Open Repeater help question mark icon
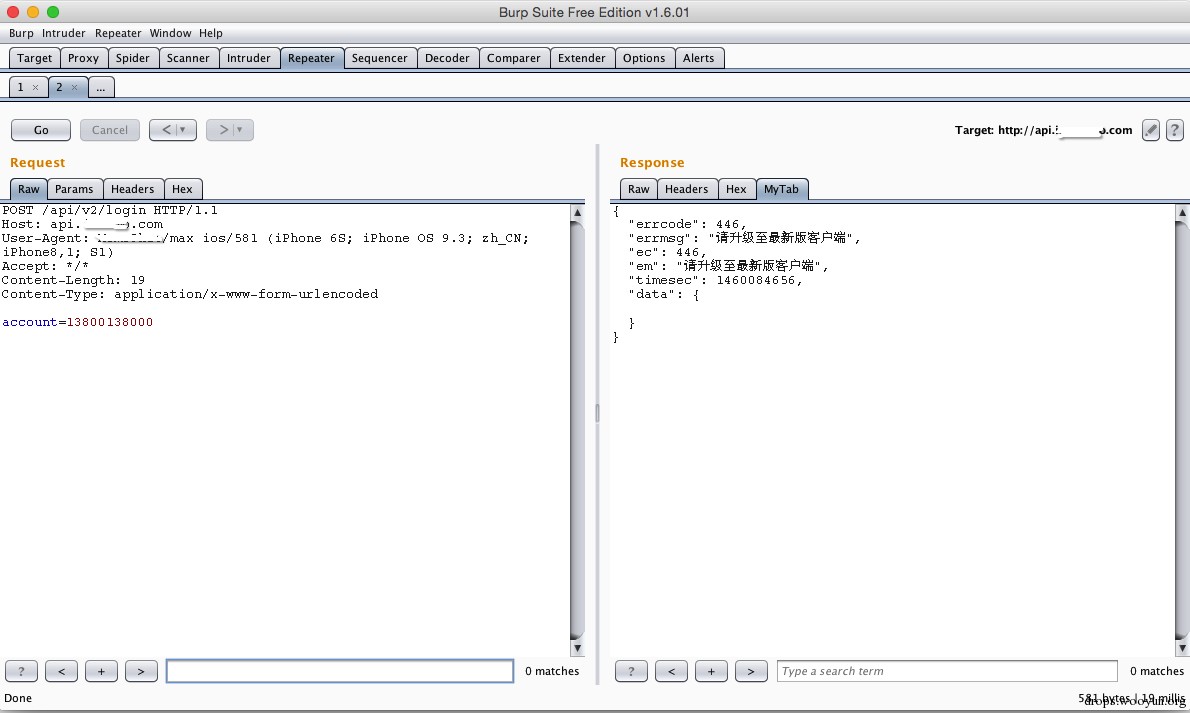Image resolution: width=1190 pixels, height=713 pixels. [x=1174, y=130]
